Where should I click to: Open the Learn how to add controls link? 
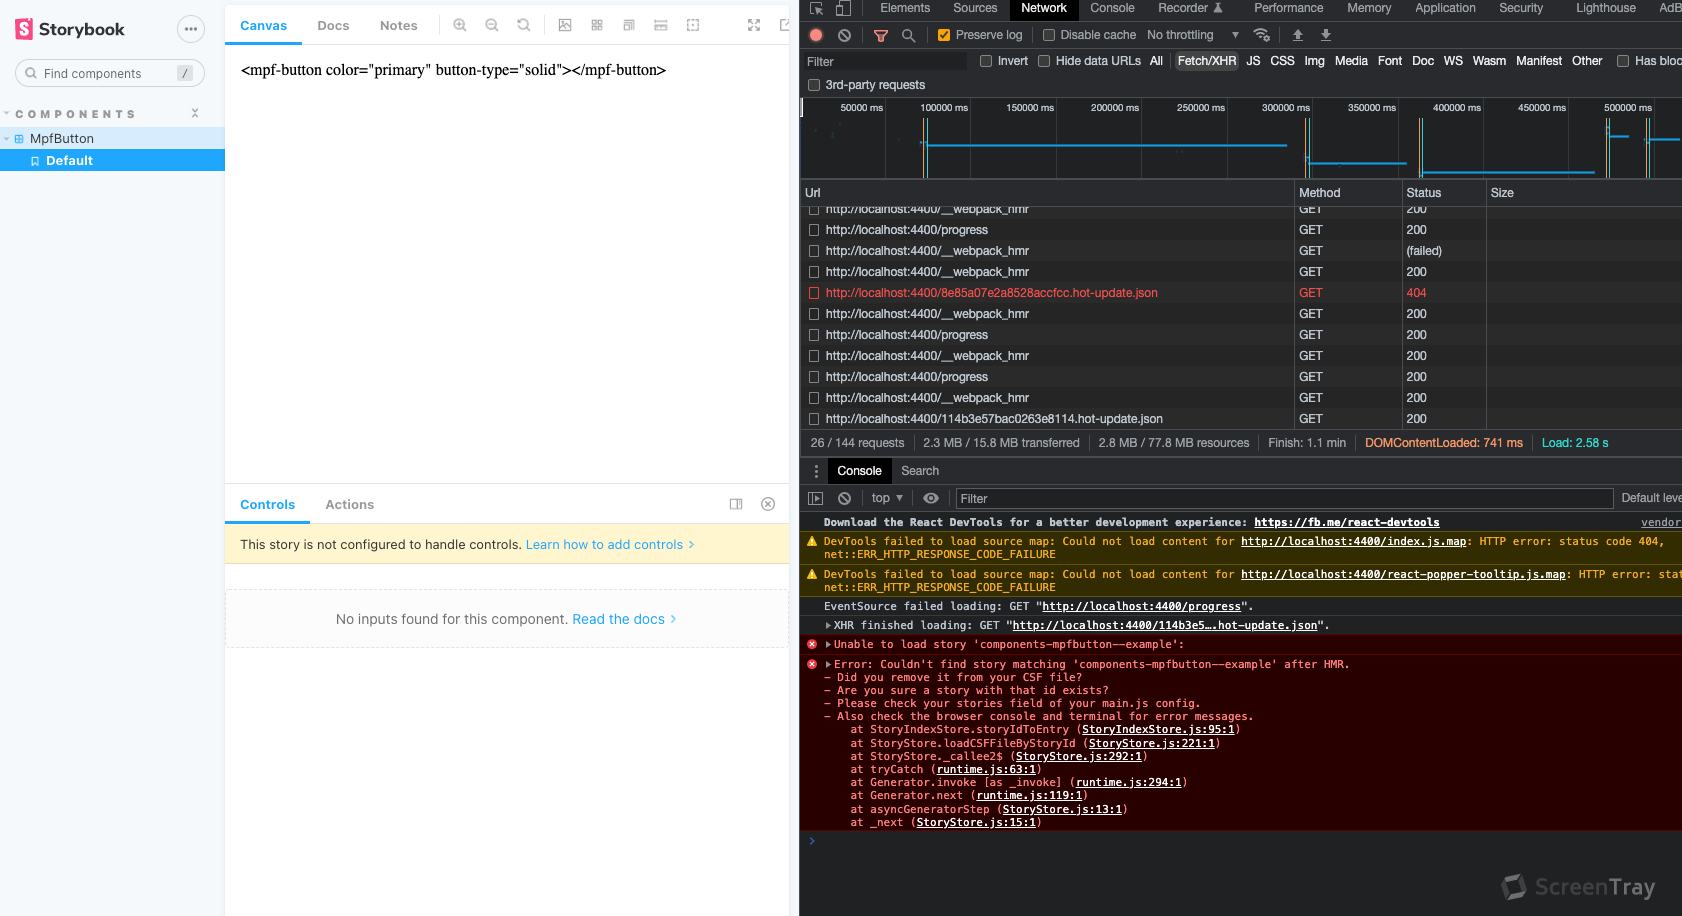(x=604, y=544)
